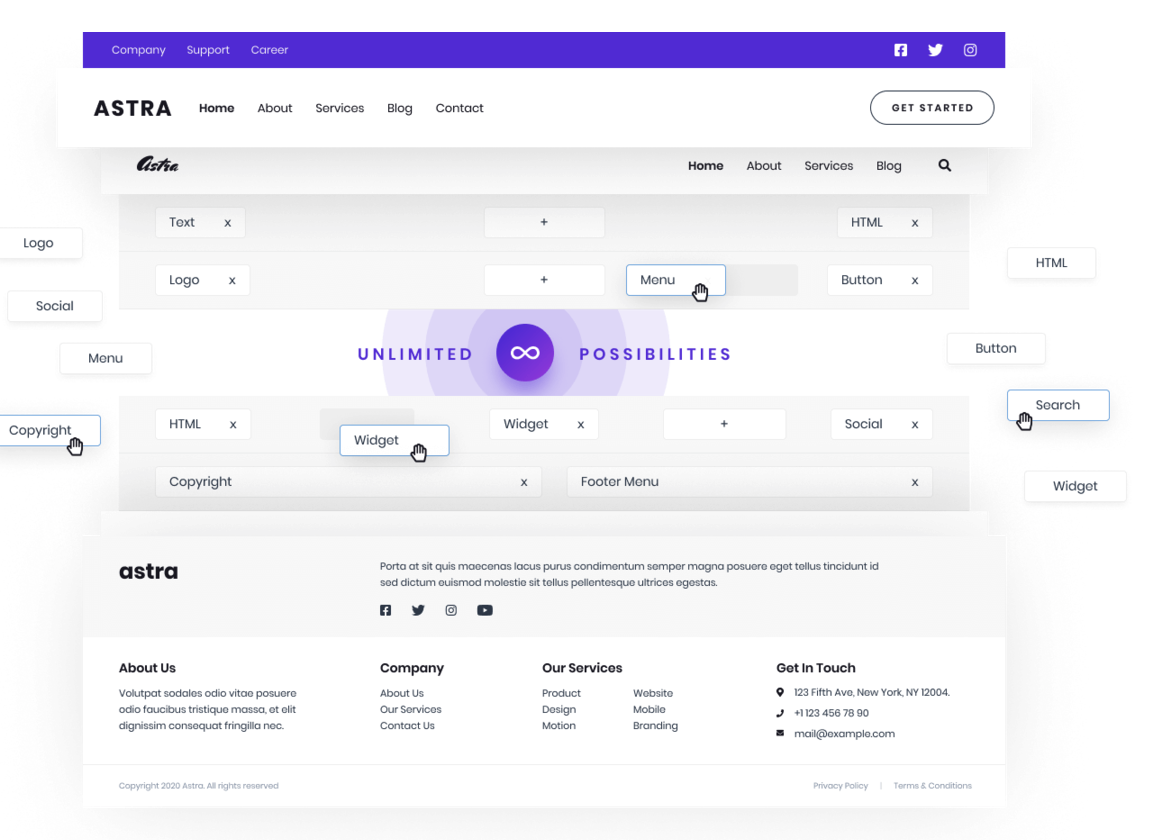This screenshot has height=840, width=1167.
Task: Click the Facebook icon in purple top bar
Action: pos(900,50)
